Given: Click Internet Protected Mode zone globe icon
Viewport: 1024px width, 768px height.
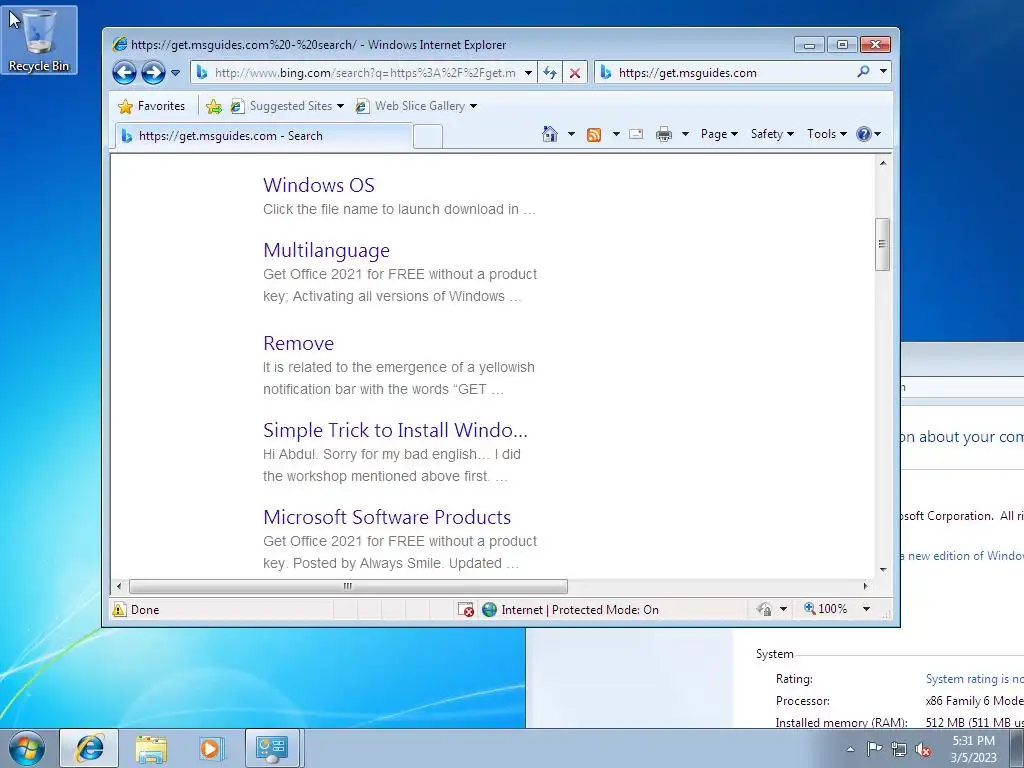Looking at the screenshot, I should 489,609.
